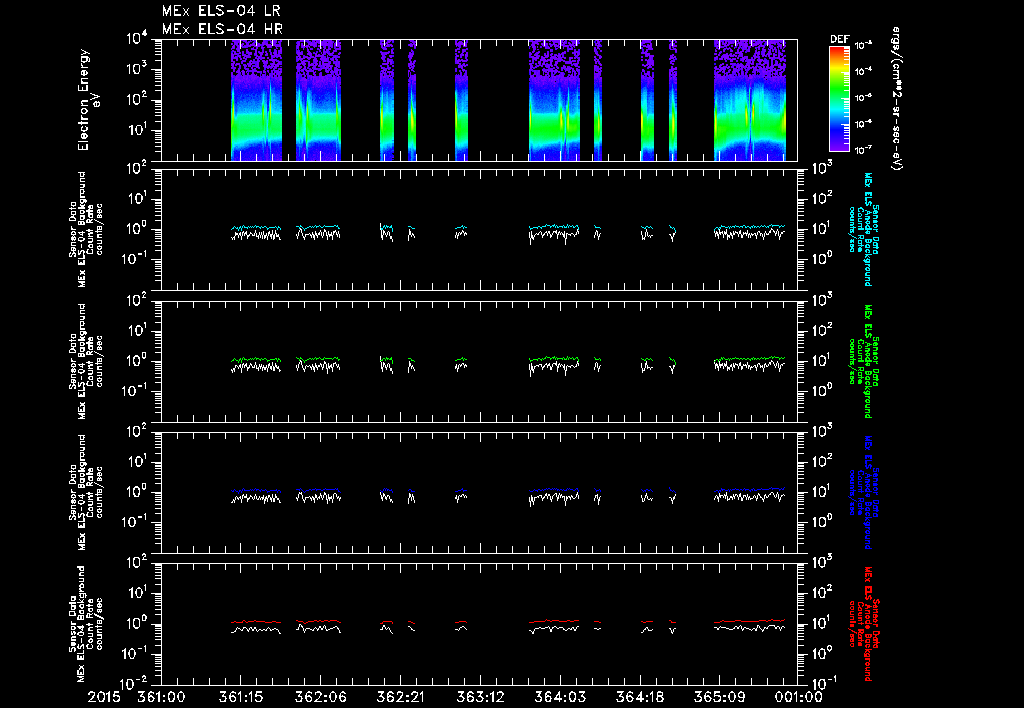The image size is (1024, 708).
Task: Click the green count rate trace near 364:03
Action: (x=555, y=359)
